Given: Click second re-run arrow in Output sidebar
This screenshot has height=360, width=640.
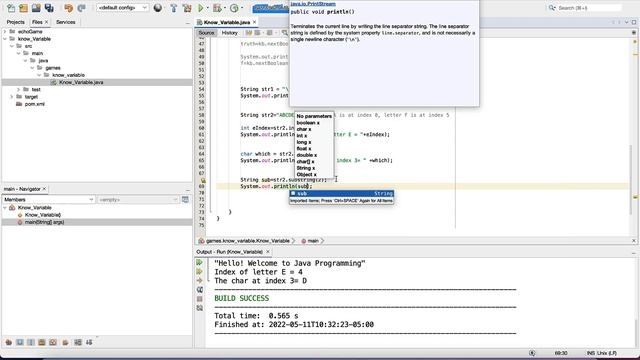Looking at the screenshot, I should (x=200, y=271).
